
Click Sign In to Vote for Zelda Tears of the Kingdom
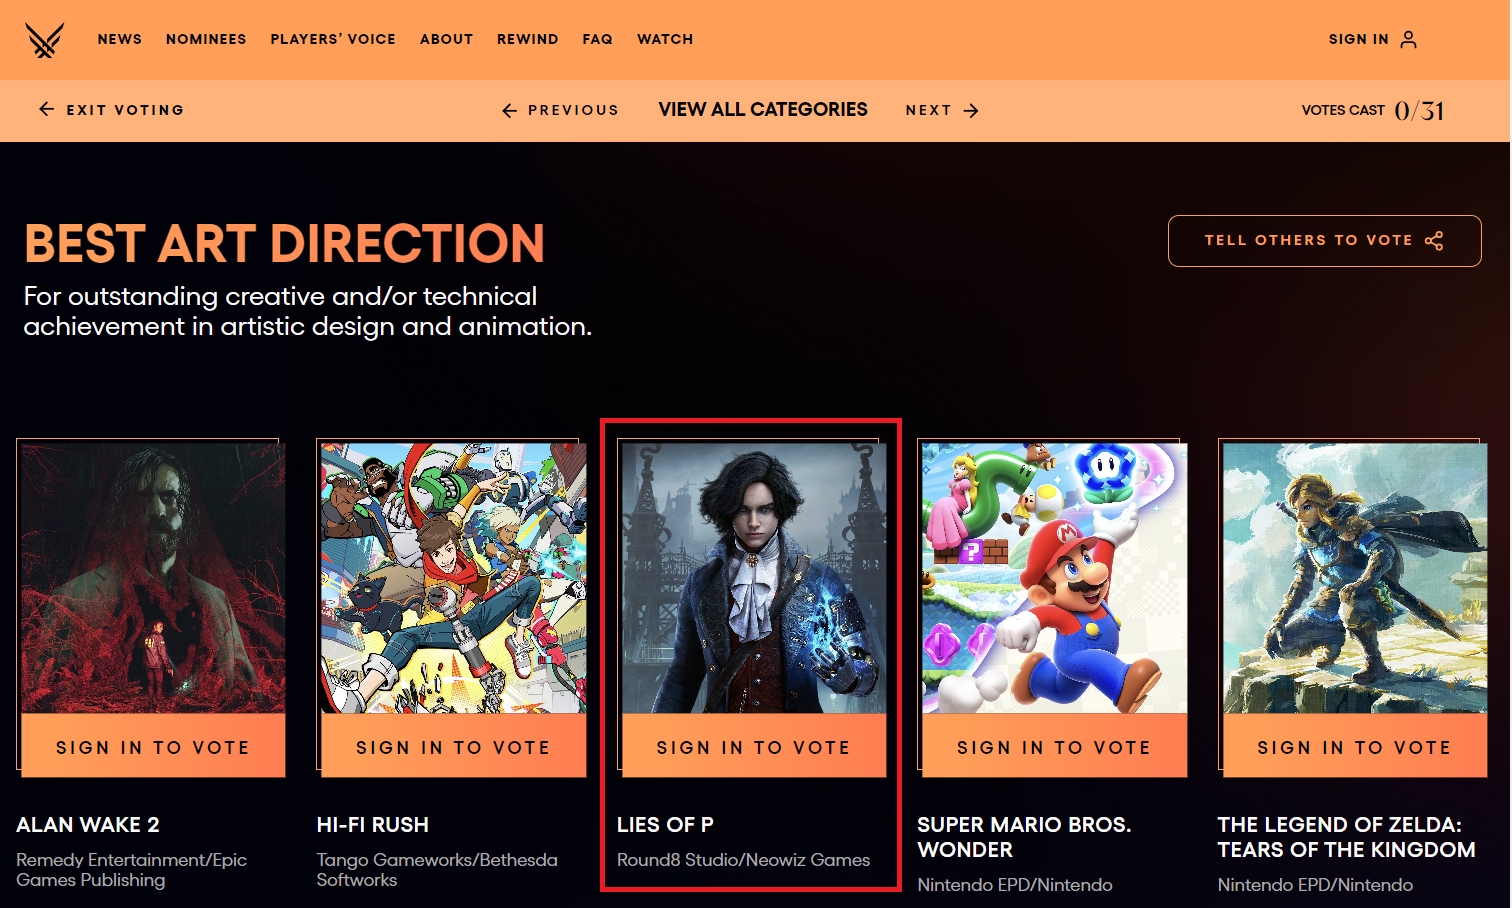click(1354, 746)
